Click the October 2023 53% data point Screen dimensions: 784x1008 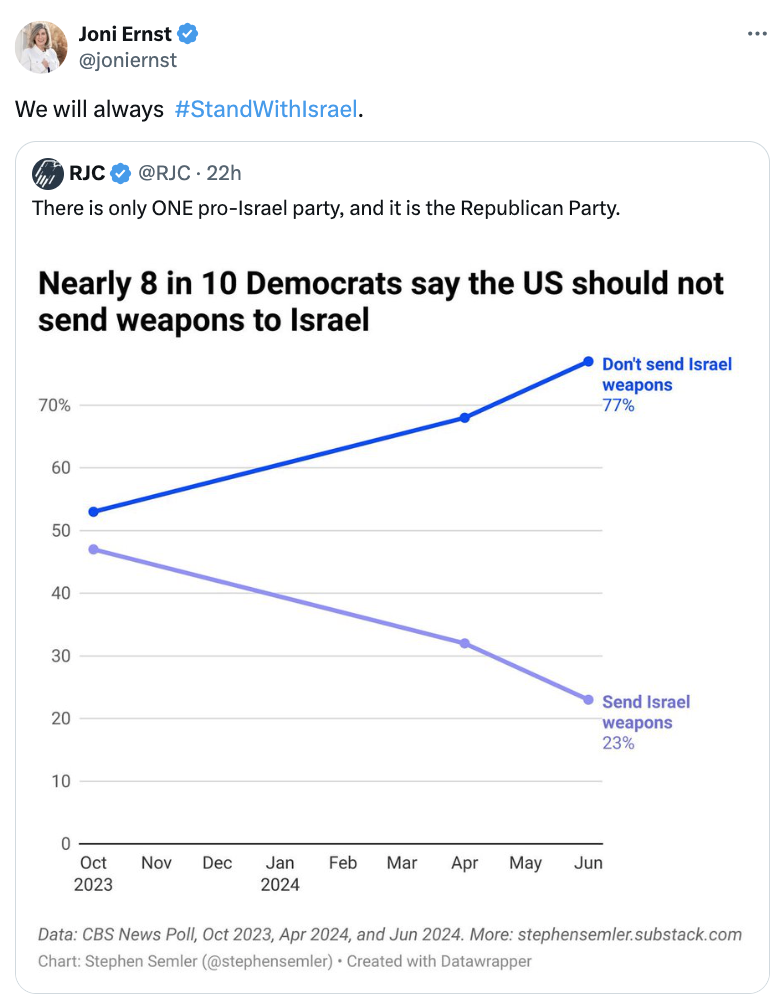[93, 511]
